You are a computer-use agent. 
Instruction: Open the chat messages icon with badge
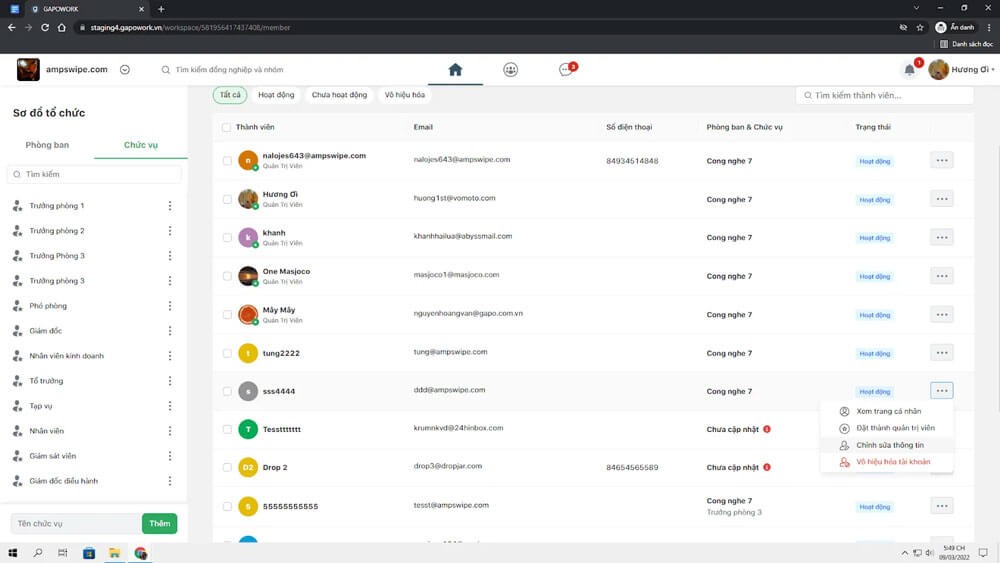pos(566,70)
